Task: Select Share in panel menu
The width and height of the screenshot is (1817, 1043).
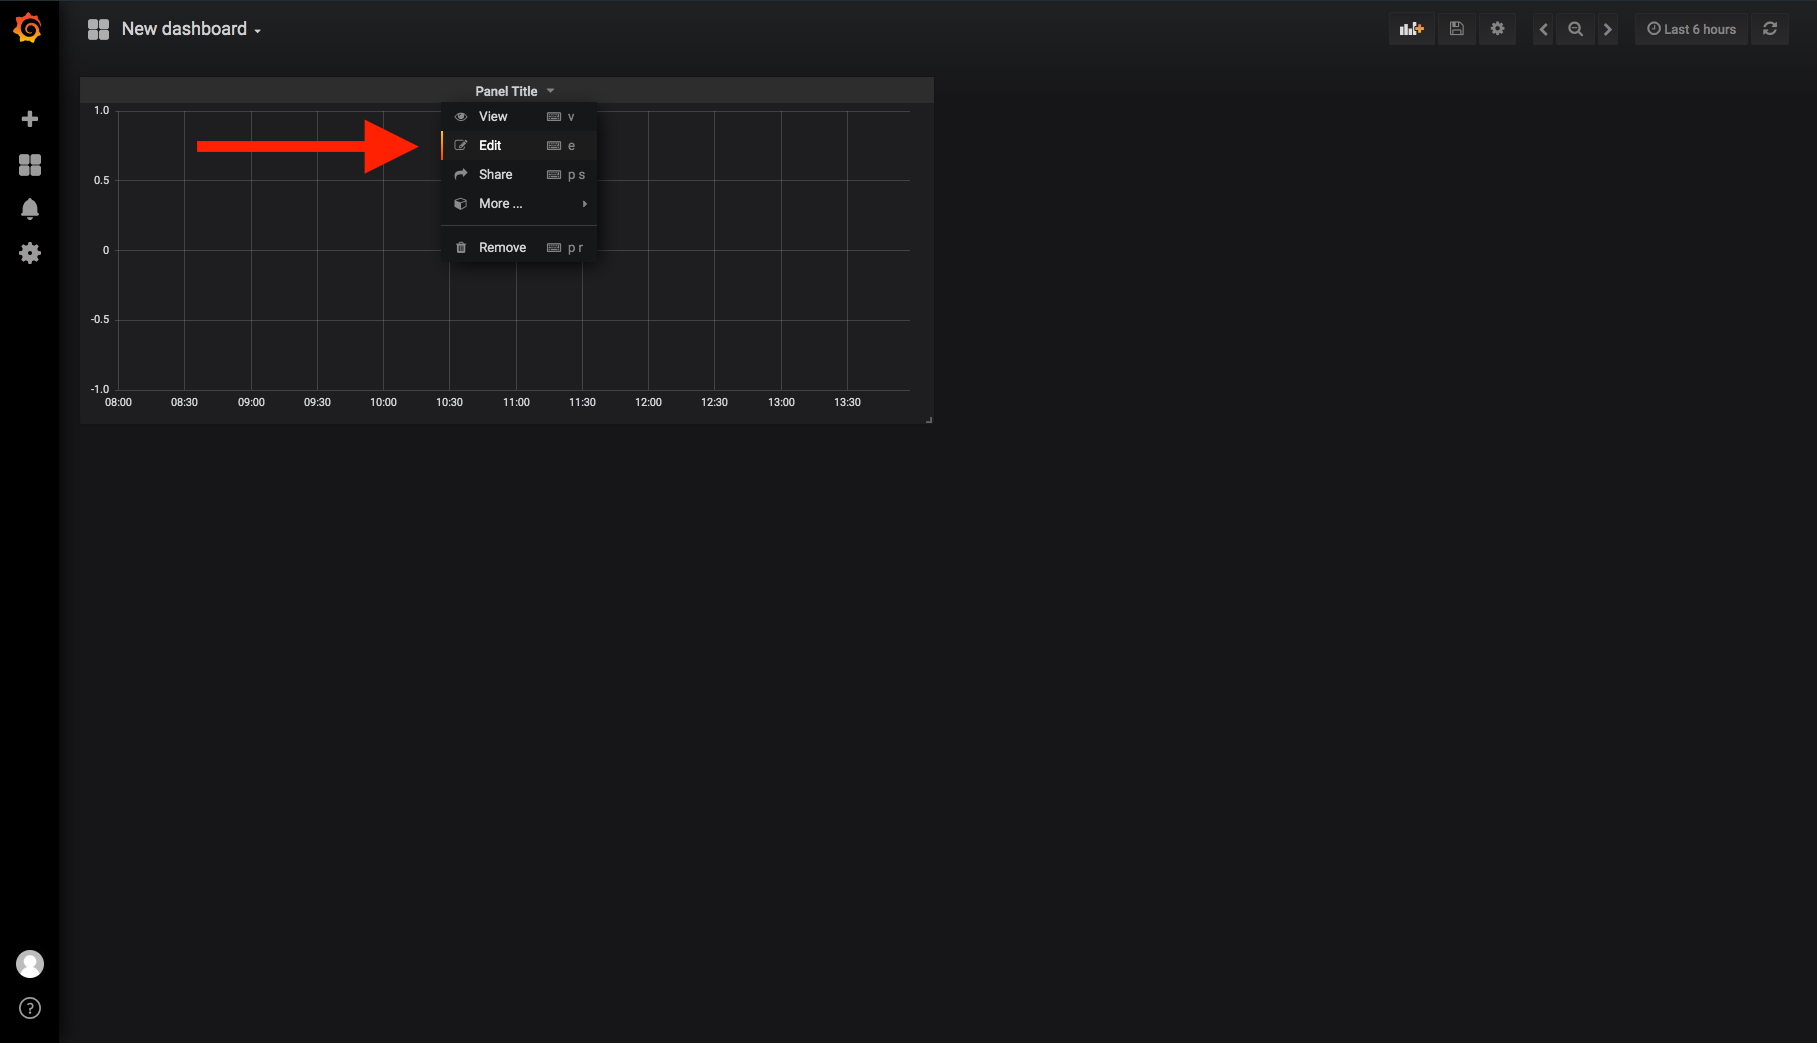Action: (x=519, y=175)
